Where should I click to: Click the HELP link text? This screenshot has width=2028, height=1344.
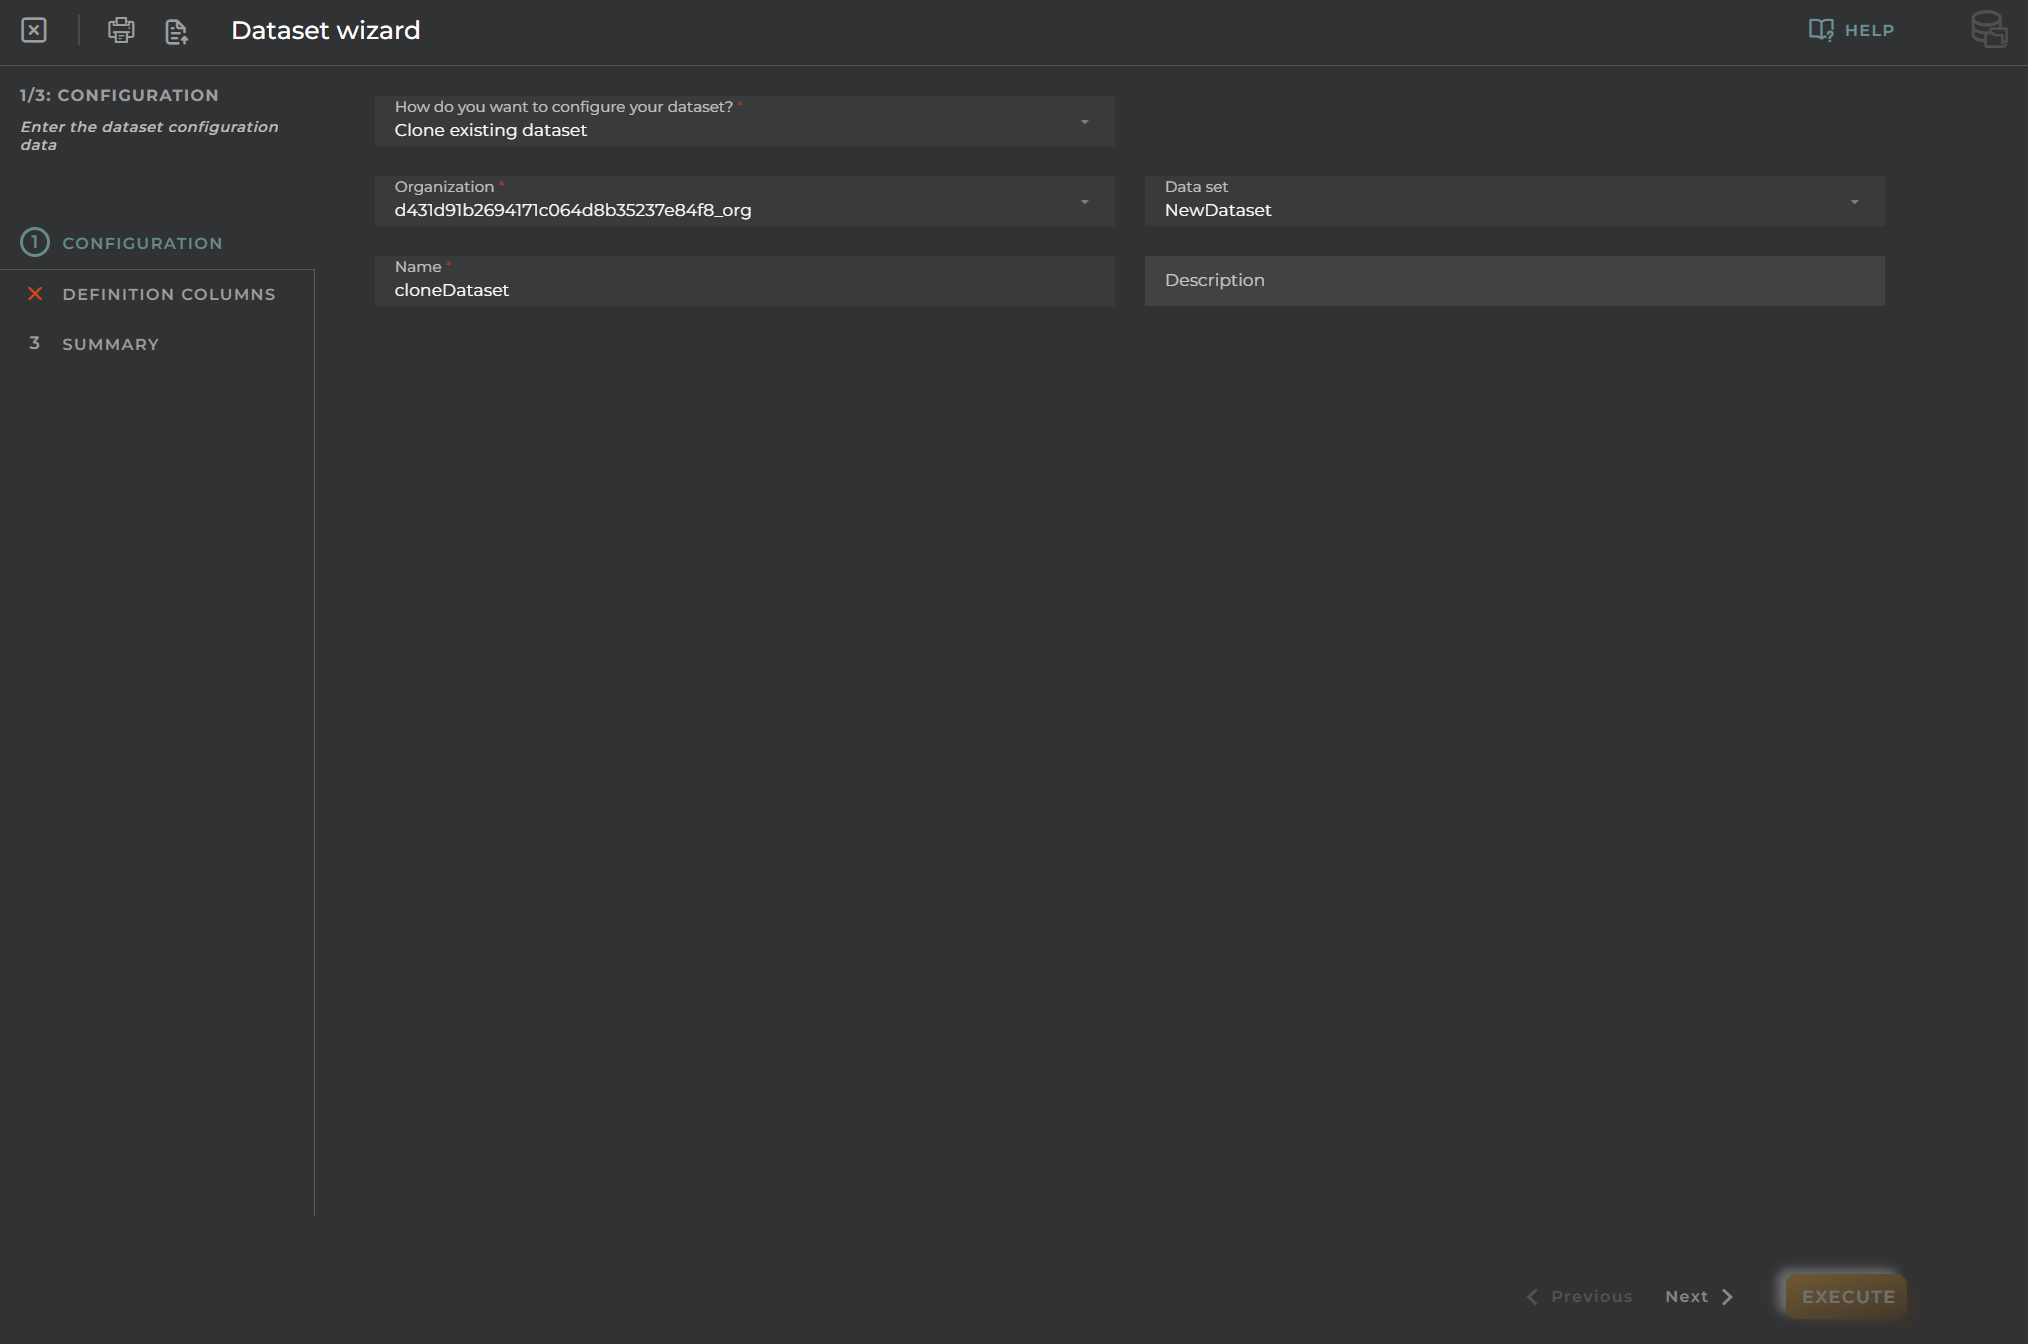click(x=1869, y=30)
